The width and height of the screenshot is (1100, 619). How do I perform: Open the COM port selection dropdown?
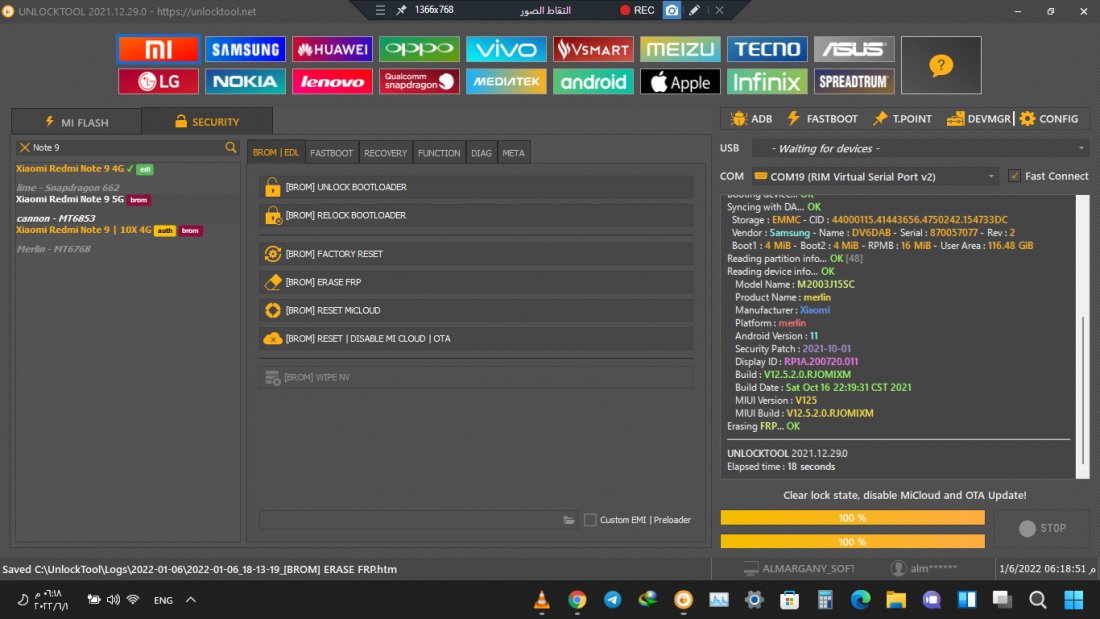[991, 176]
